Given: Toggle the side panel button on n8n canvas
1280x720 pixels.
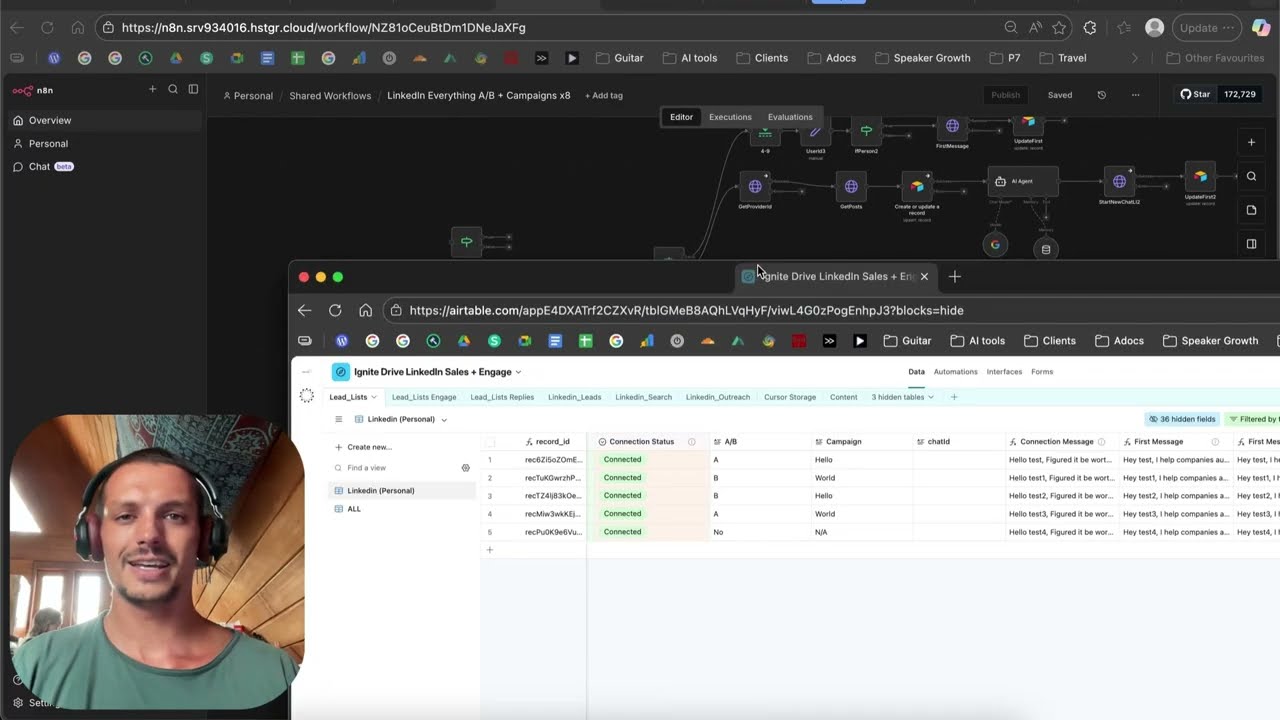Looking at the screenshot, I should point(1251,244).
